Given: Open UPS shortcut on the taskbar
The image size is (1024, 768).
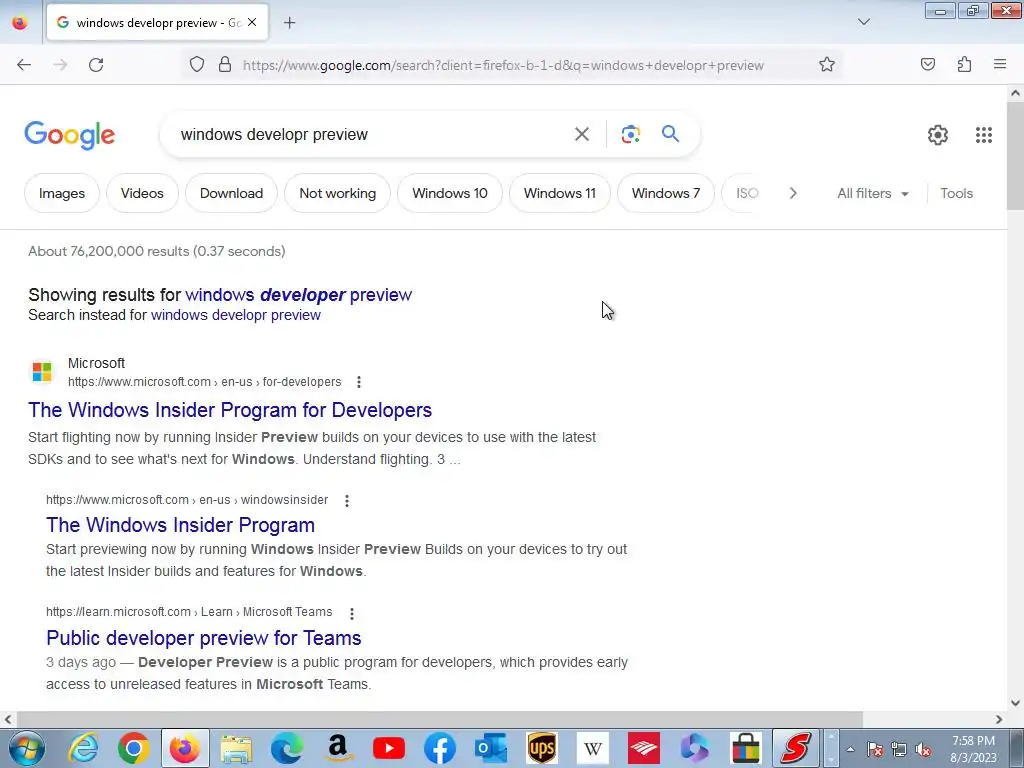Looking at the screenshot, I should pyautogui.click(x=541, y=748).
